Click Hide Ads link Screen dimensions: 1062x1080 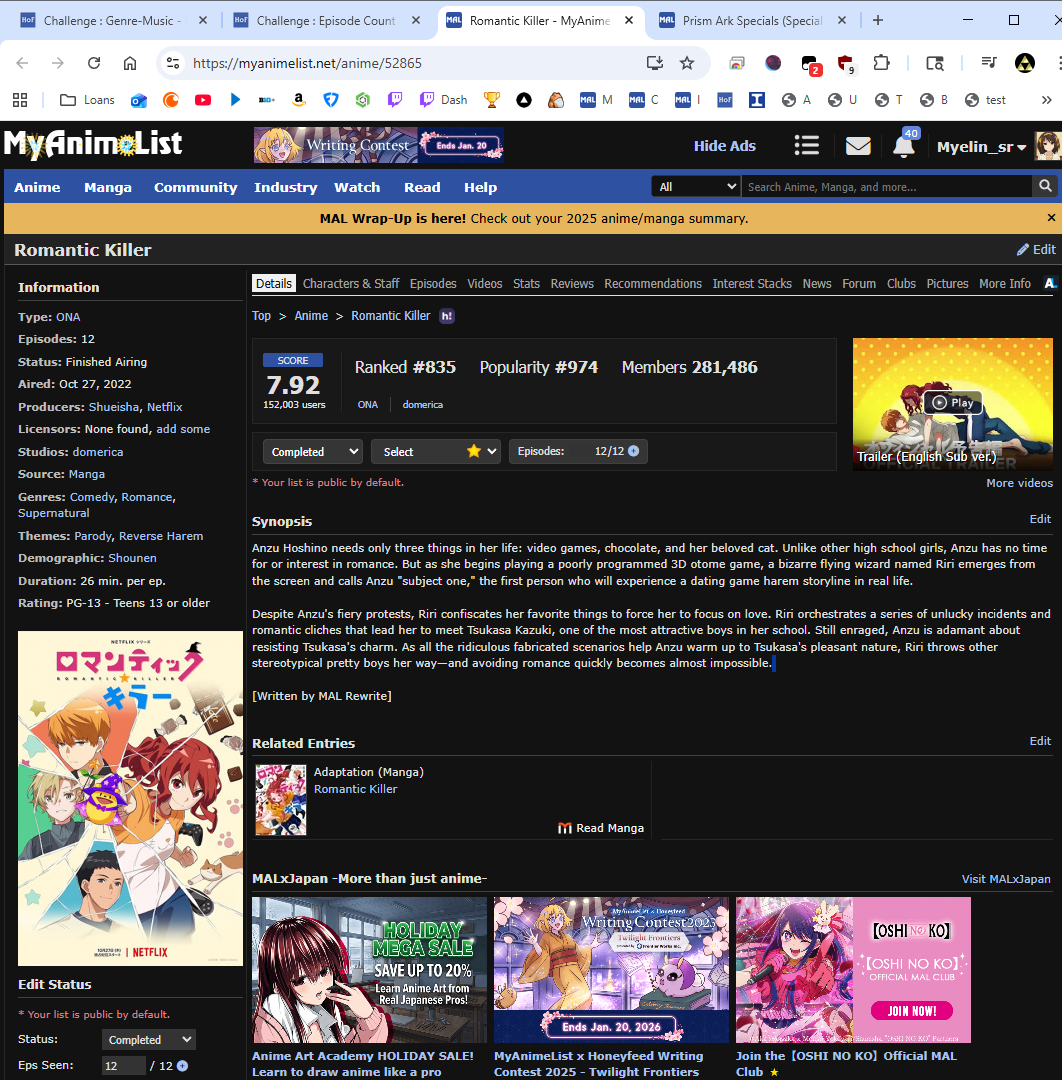tap(725, 146)
